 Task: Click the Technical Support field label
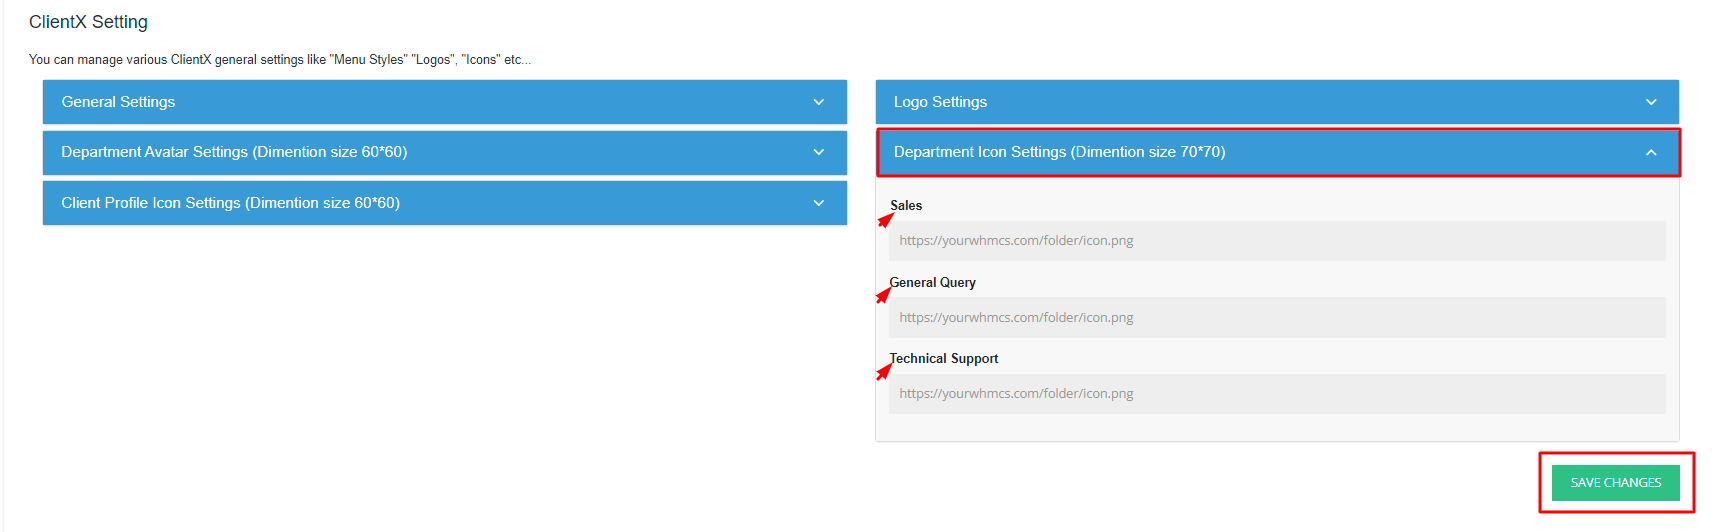click(945, 359)
